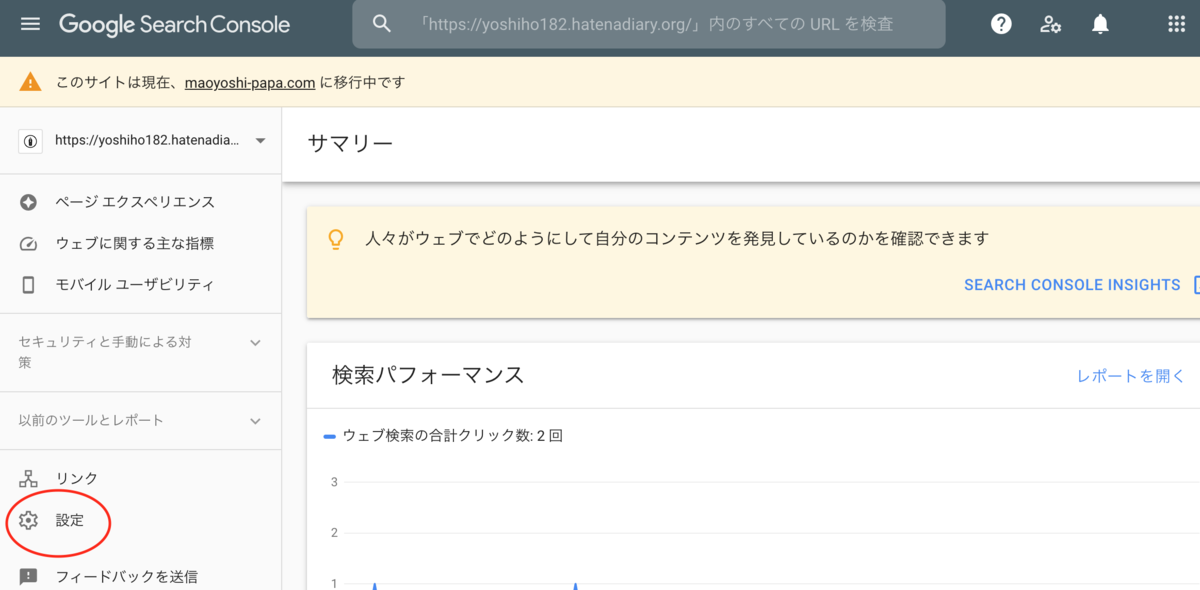
Task: Click the add user icon in header
Action: 1051,24
